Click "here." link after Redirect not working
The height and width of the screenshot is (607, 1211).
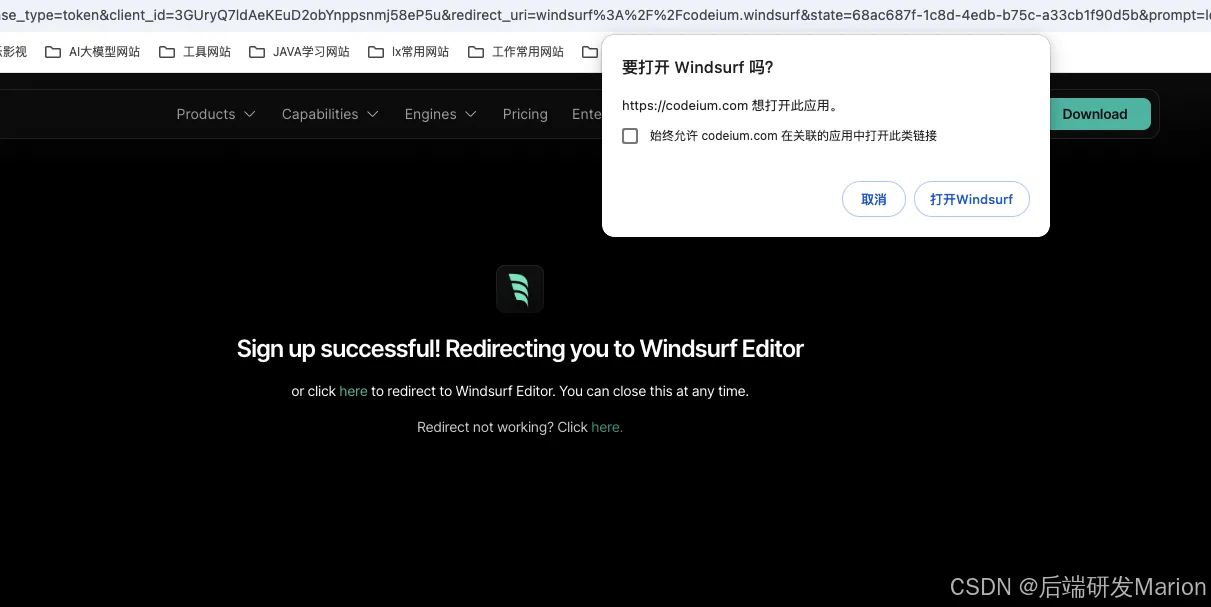click(x=606, y=427)
